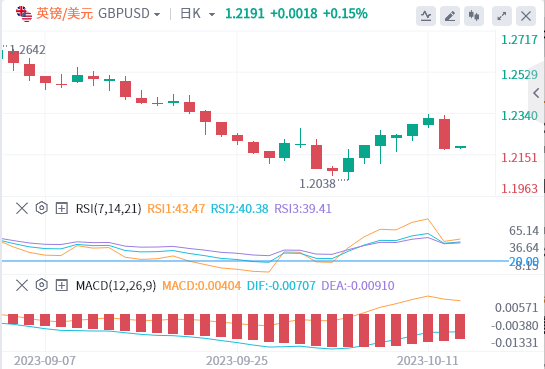Click the -0.01331 MACD axis label
This screenshot has height=369, width=545.
point(515,343)
